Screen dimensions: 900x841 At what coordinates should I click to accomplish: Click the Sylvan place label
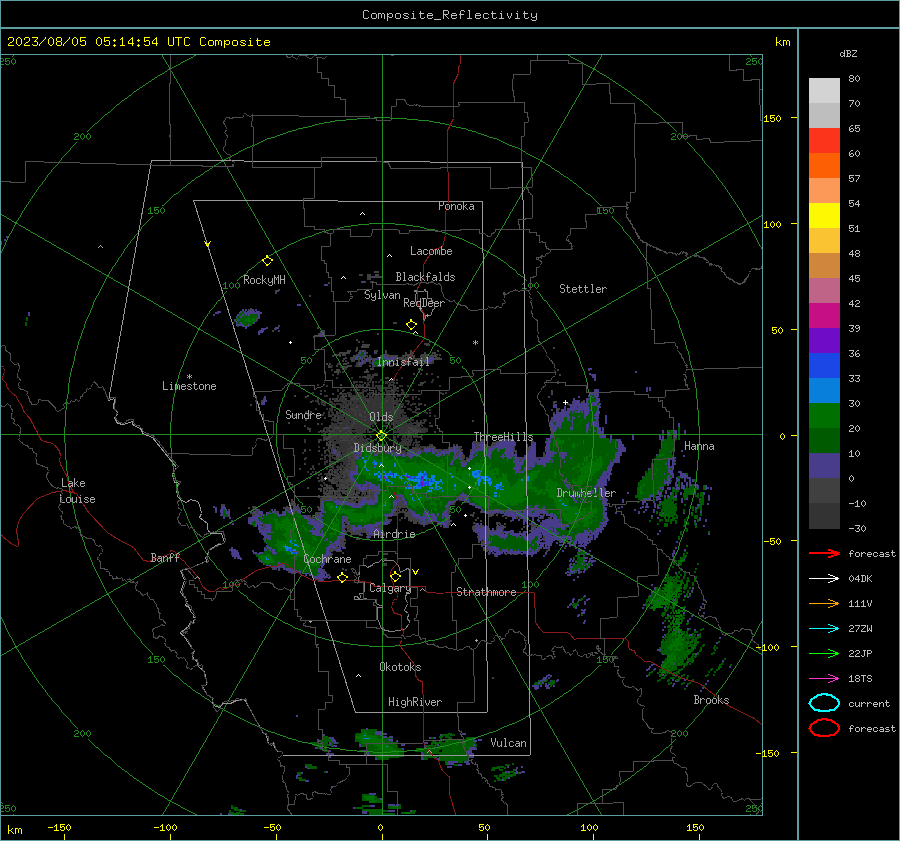point(382,295)
